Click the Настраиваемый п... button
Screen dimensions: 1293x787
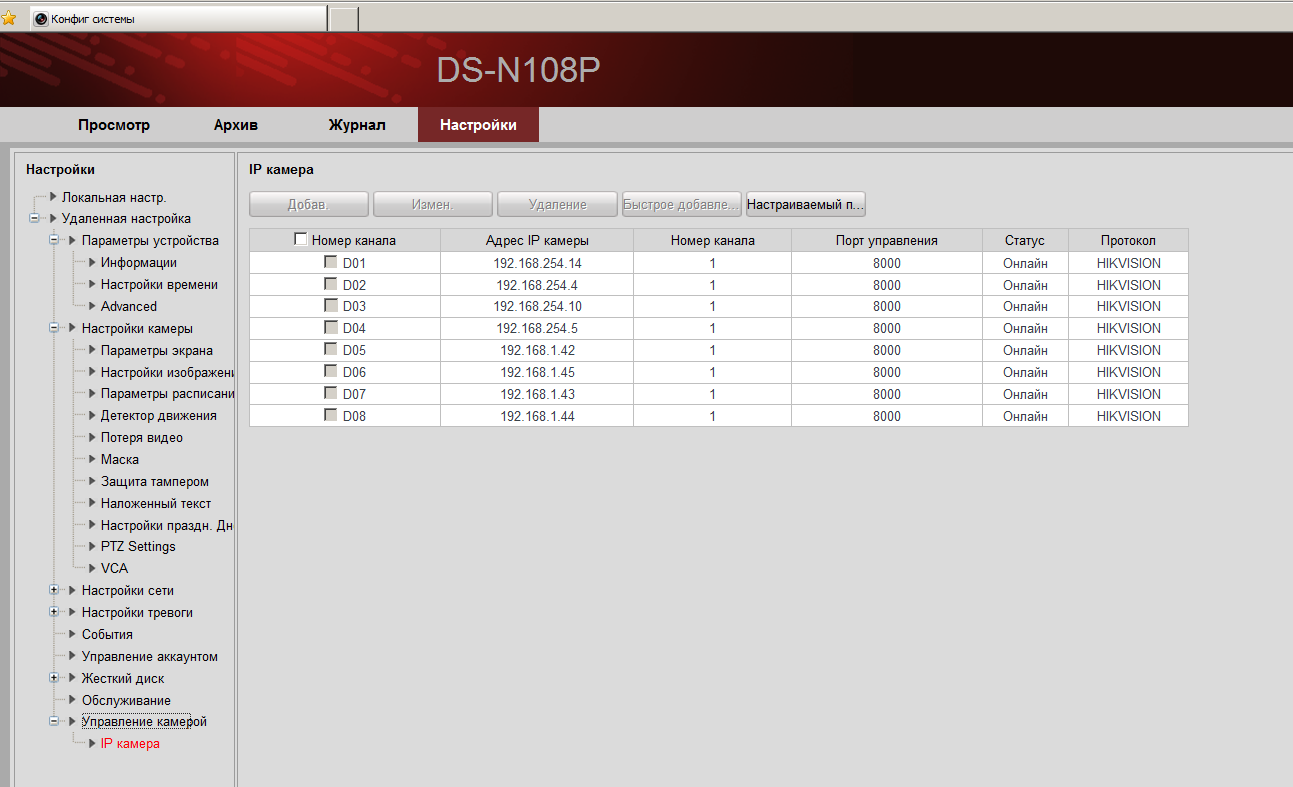805,204
